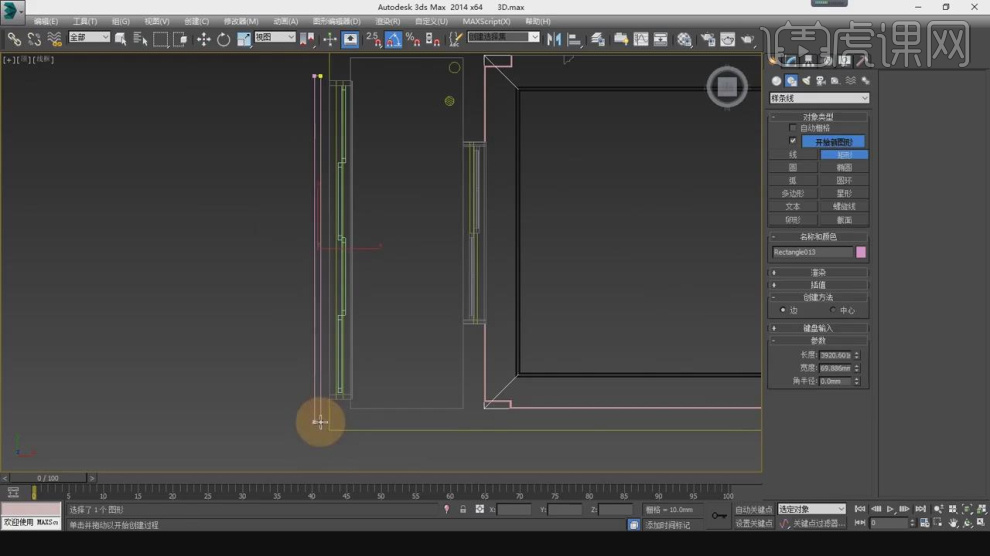Screen dimensions: 990x556
Task: Select the Link tool in main toolbar
Action: (x=14, y=39)
